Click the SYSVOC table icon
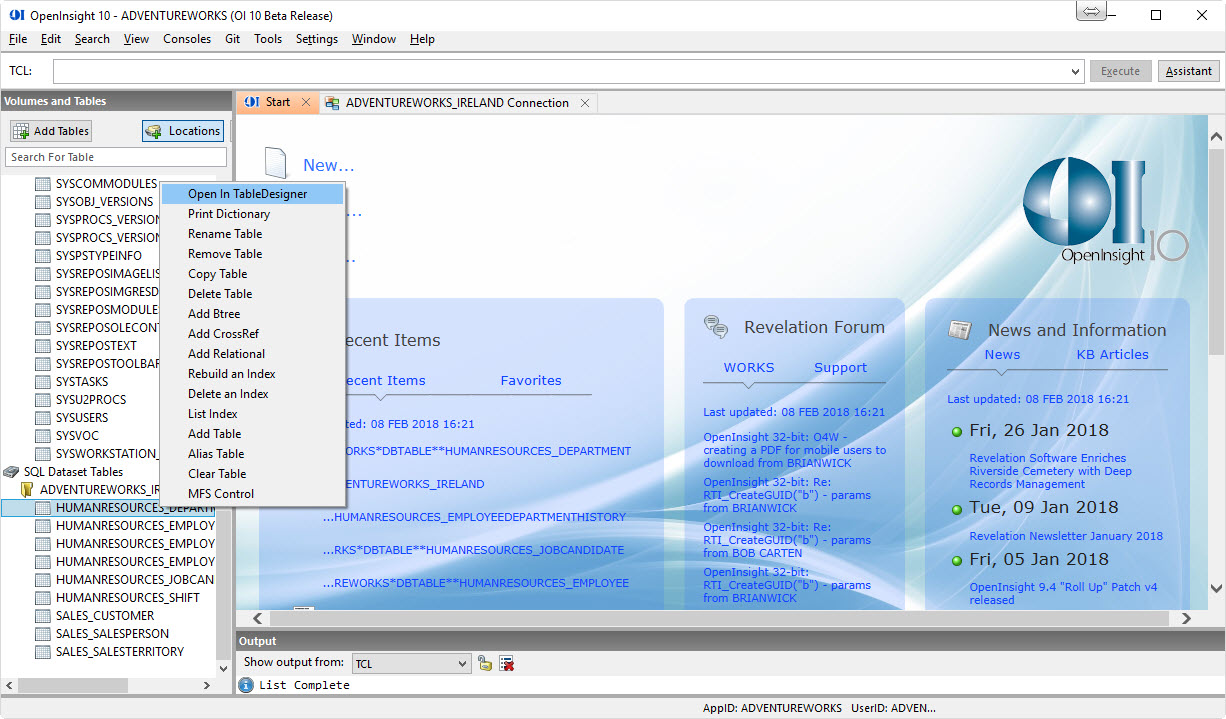1226x719 pixels. click(x=43, y=436)
